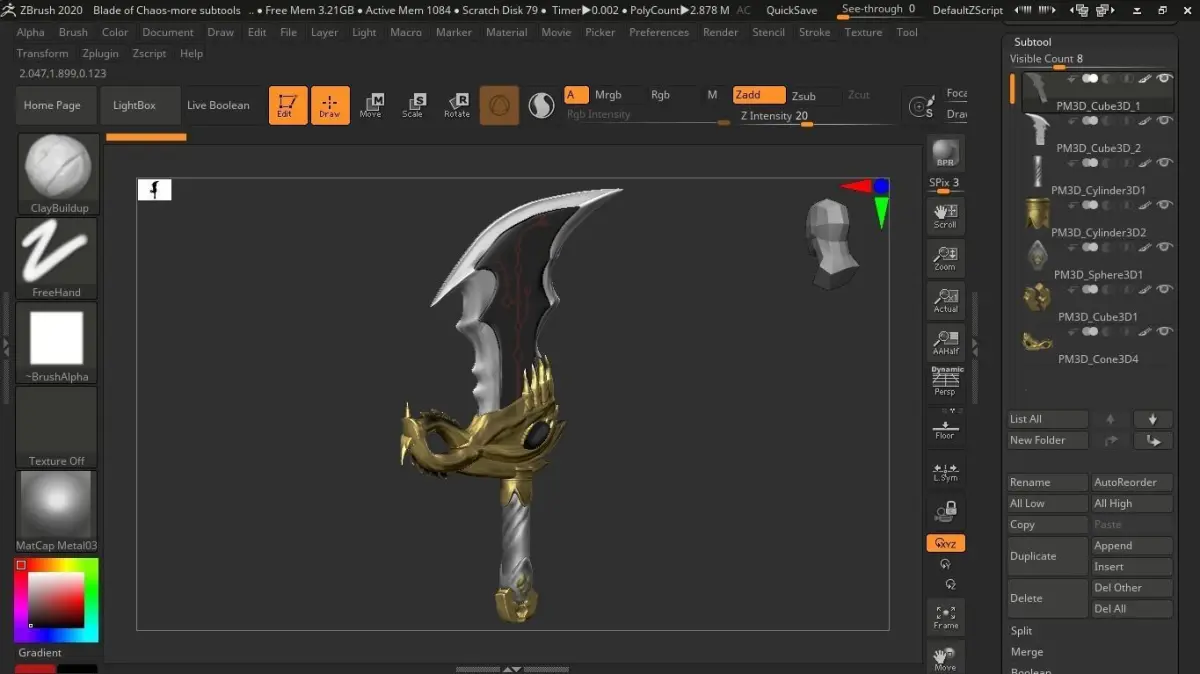Click head orientation camera widget
Viewport: 1200px width, 674px height.
click(x=830, y=244)
